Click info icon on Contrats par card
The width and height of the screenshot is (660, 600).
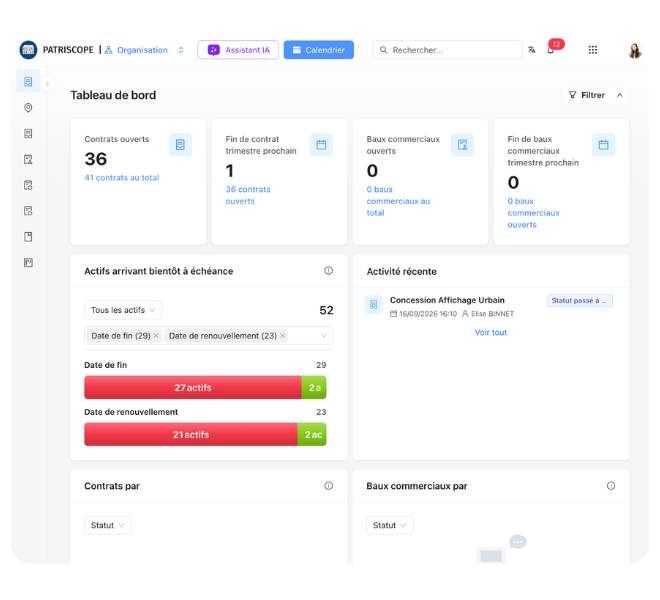pos(328,485)
